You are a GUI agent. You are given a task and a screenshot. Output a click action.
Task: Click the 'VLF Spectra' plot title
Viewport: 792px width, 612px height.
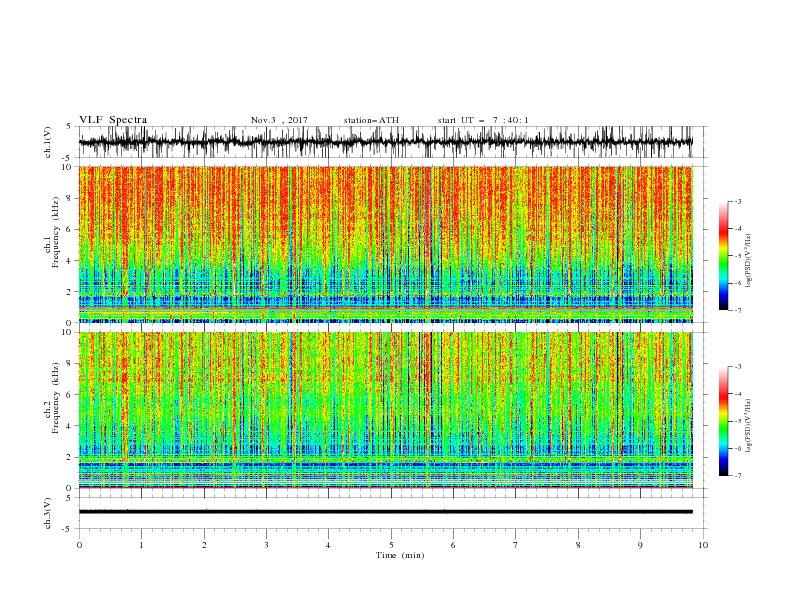(x=113, y=120)
